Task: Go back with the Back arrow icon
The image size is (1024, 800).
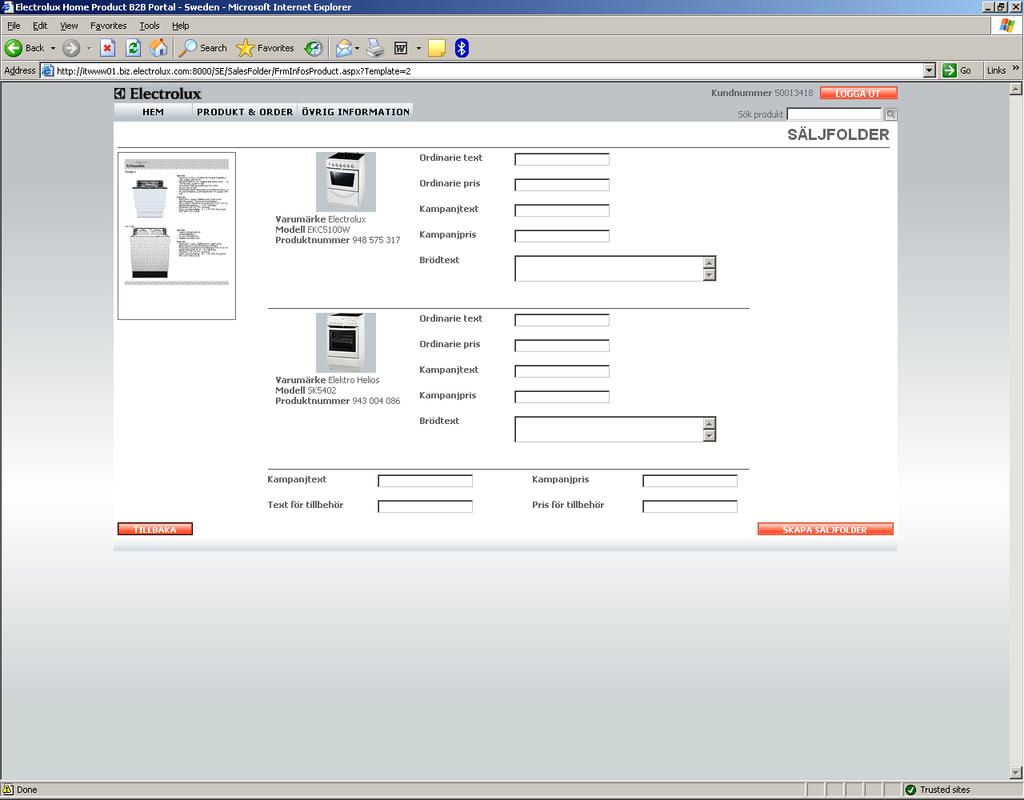Action: 14,48
